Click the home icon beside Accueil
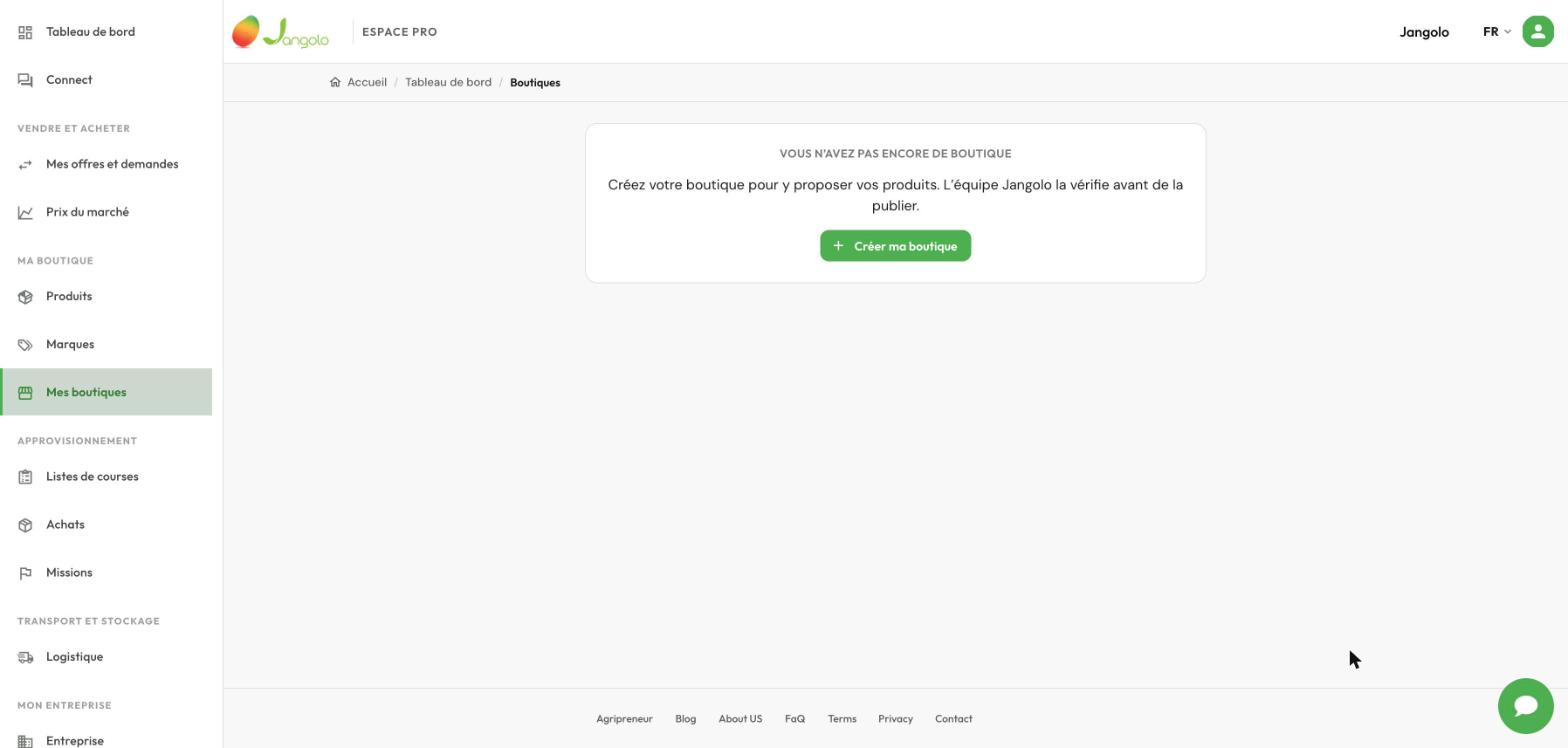 pyautogui.click(x=335, y=82)
